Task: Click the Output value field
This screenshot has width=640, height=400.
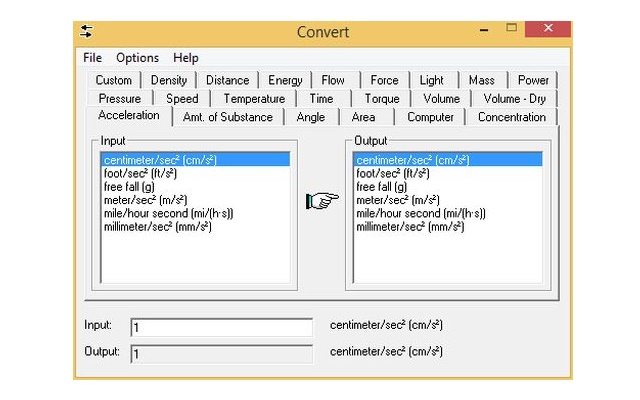Action: coord(221,353)
